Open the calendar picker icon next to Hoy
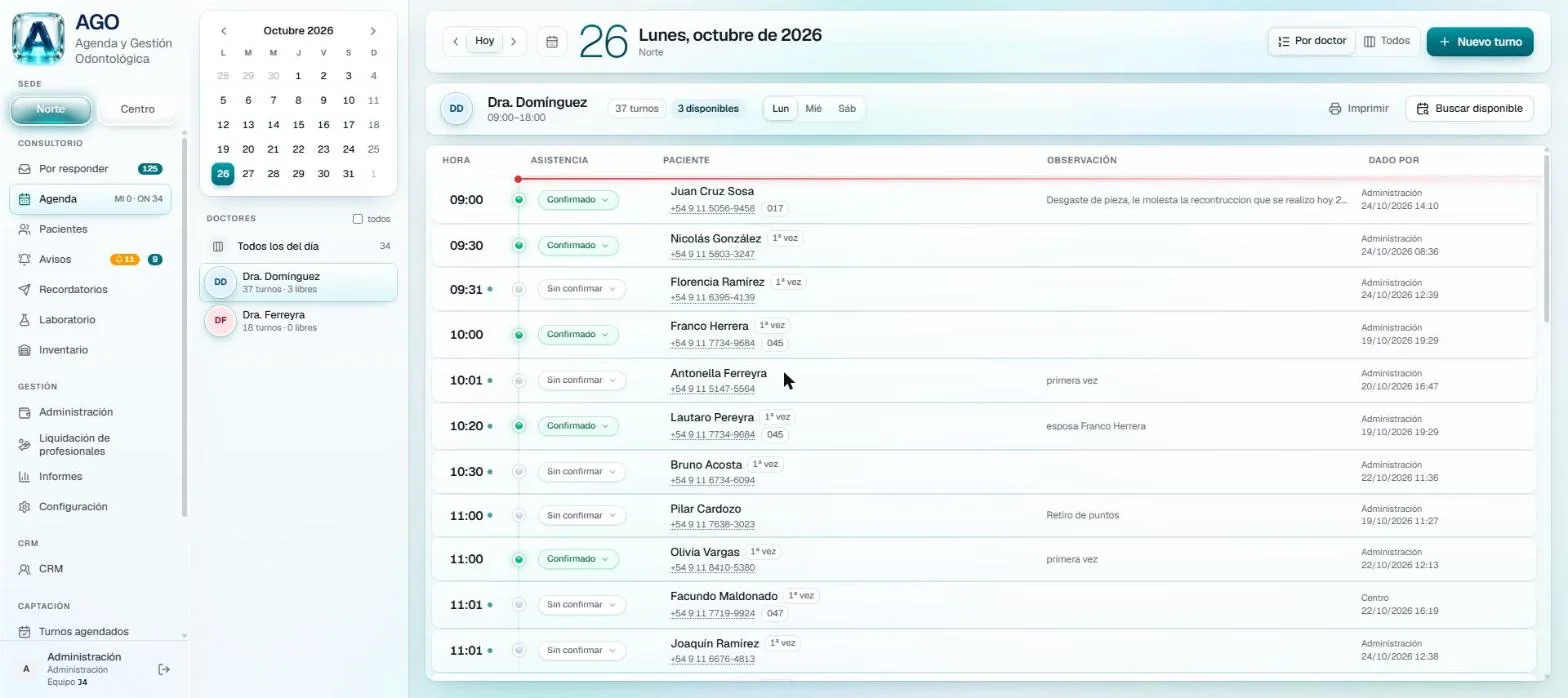Image resolution: width=1568 pixels, height=698 pixels. click(552, 42)
